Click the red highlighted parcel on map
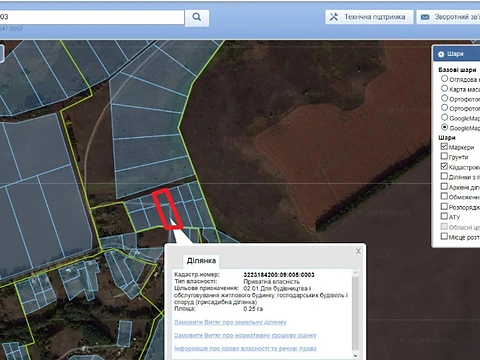 click(168, 209)
